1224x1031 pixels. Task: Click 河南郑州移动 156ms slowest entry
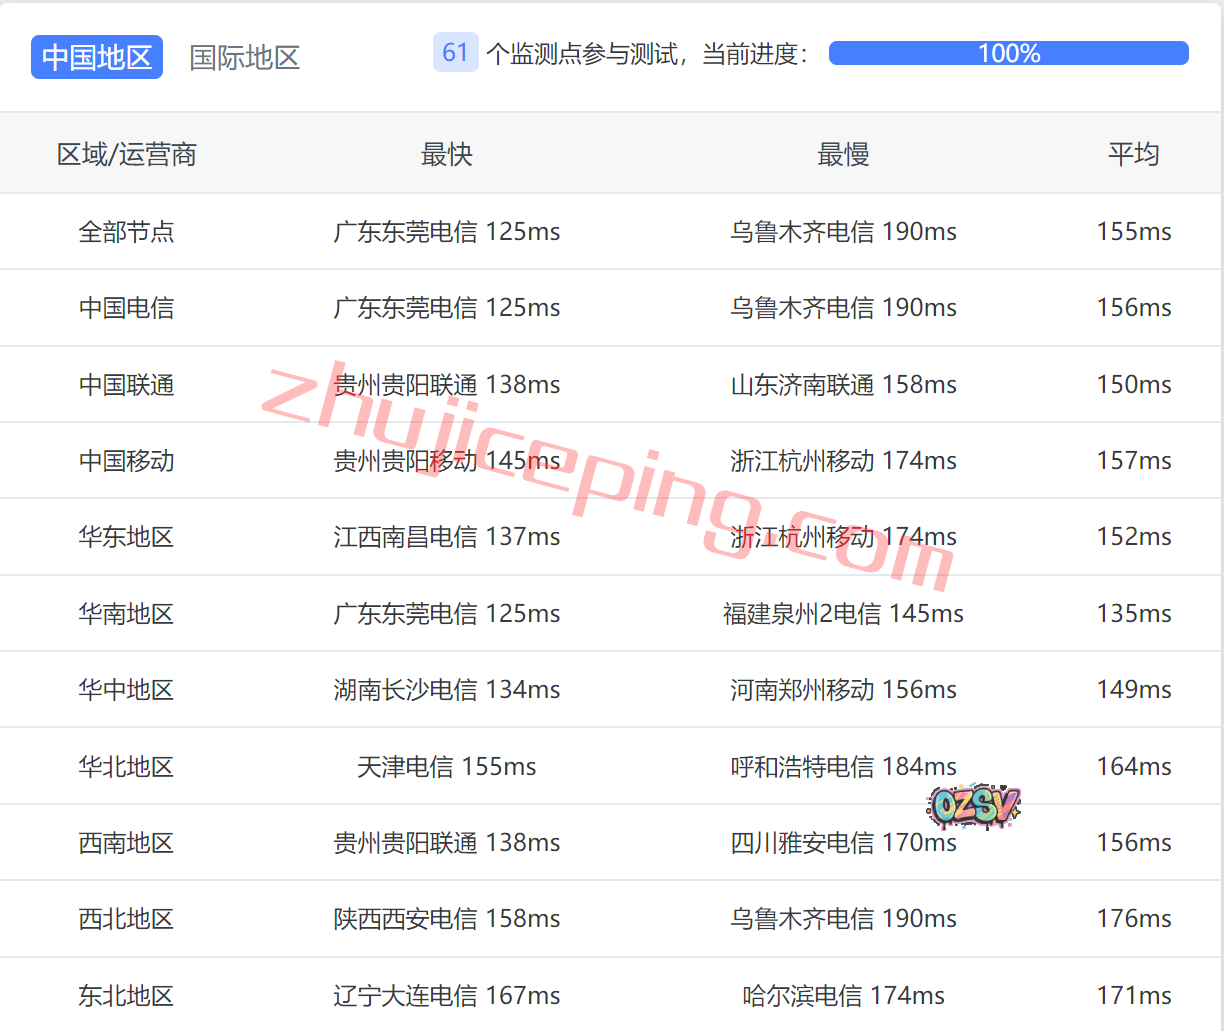coord(843,690)
